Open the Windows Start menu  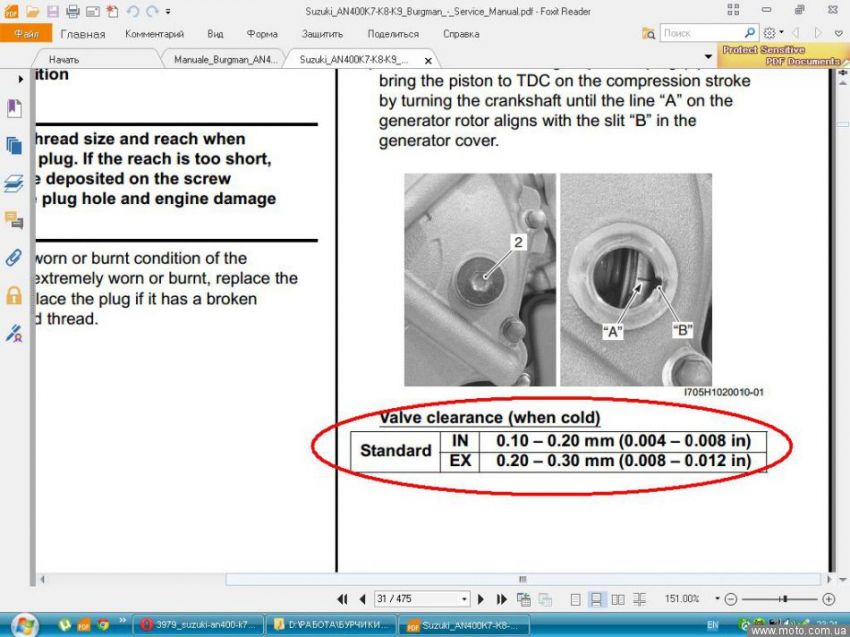(25, 625)
